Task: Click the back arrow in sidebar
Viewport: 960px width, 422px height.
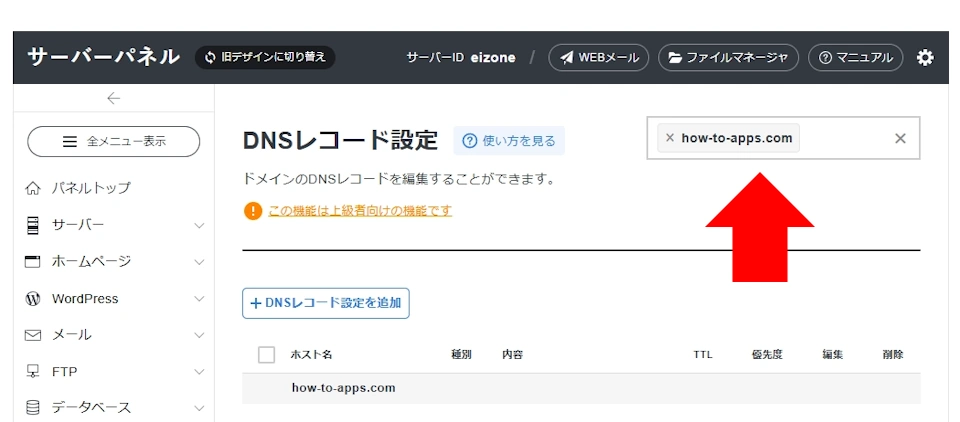Action: point(113,98)
